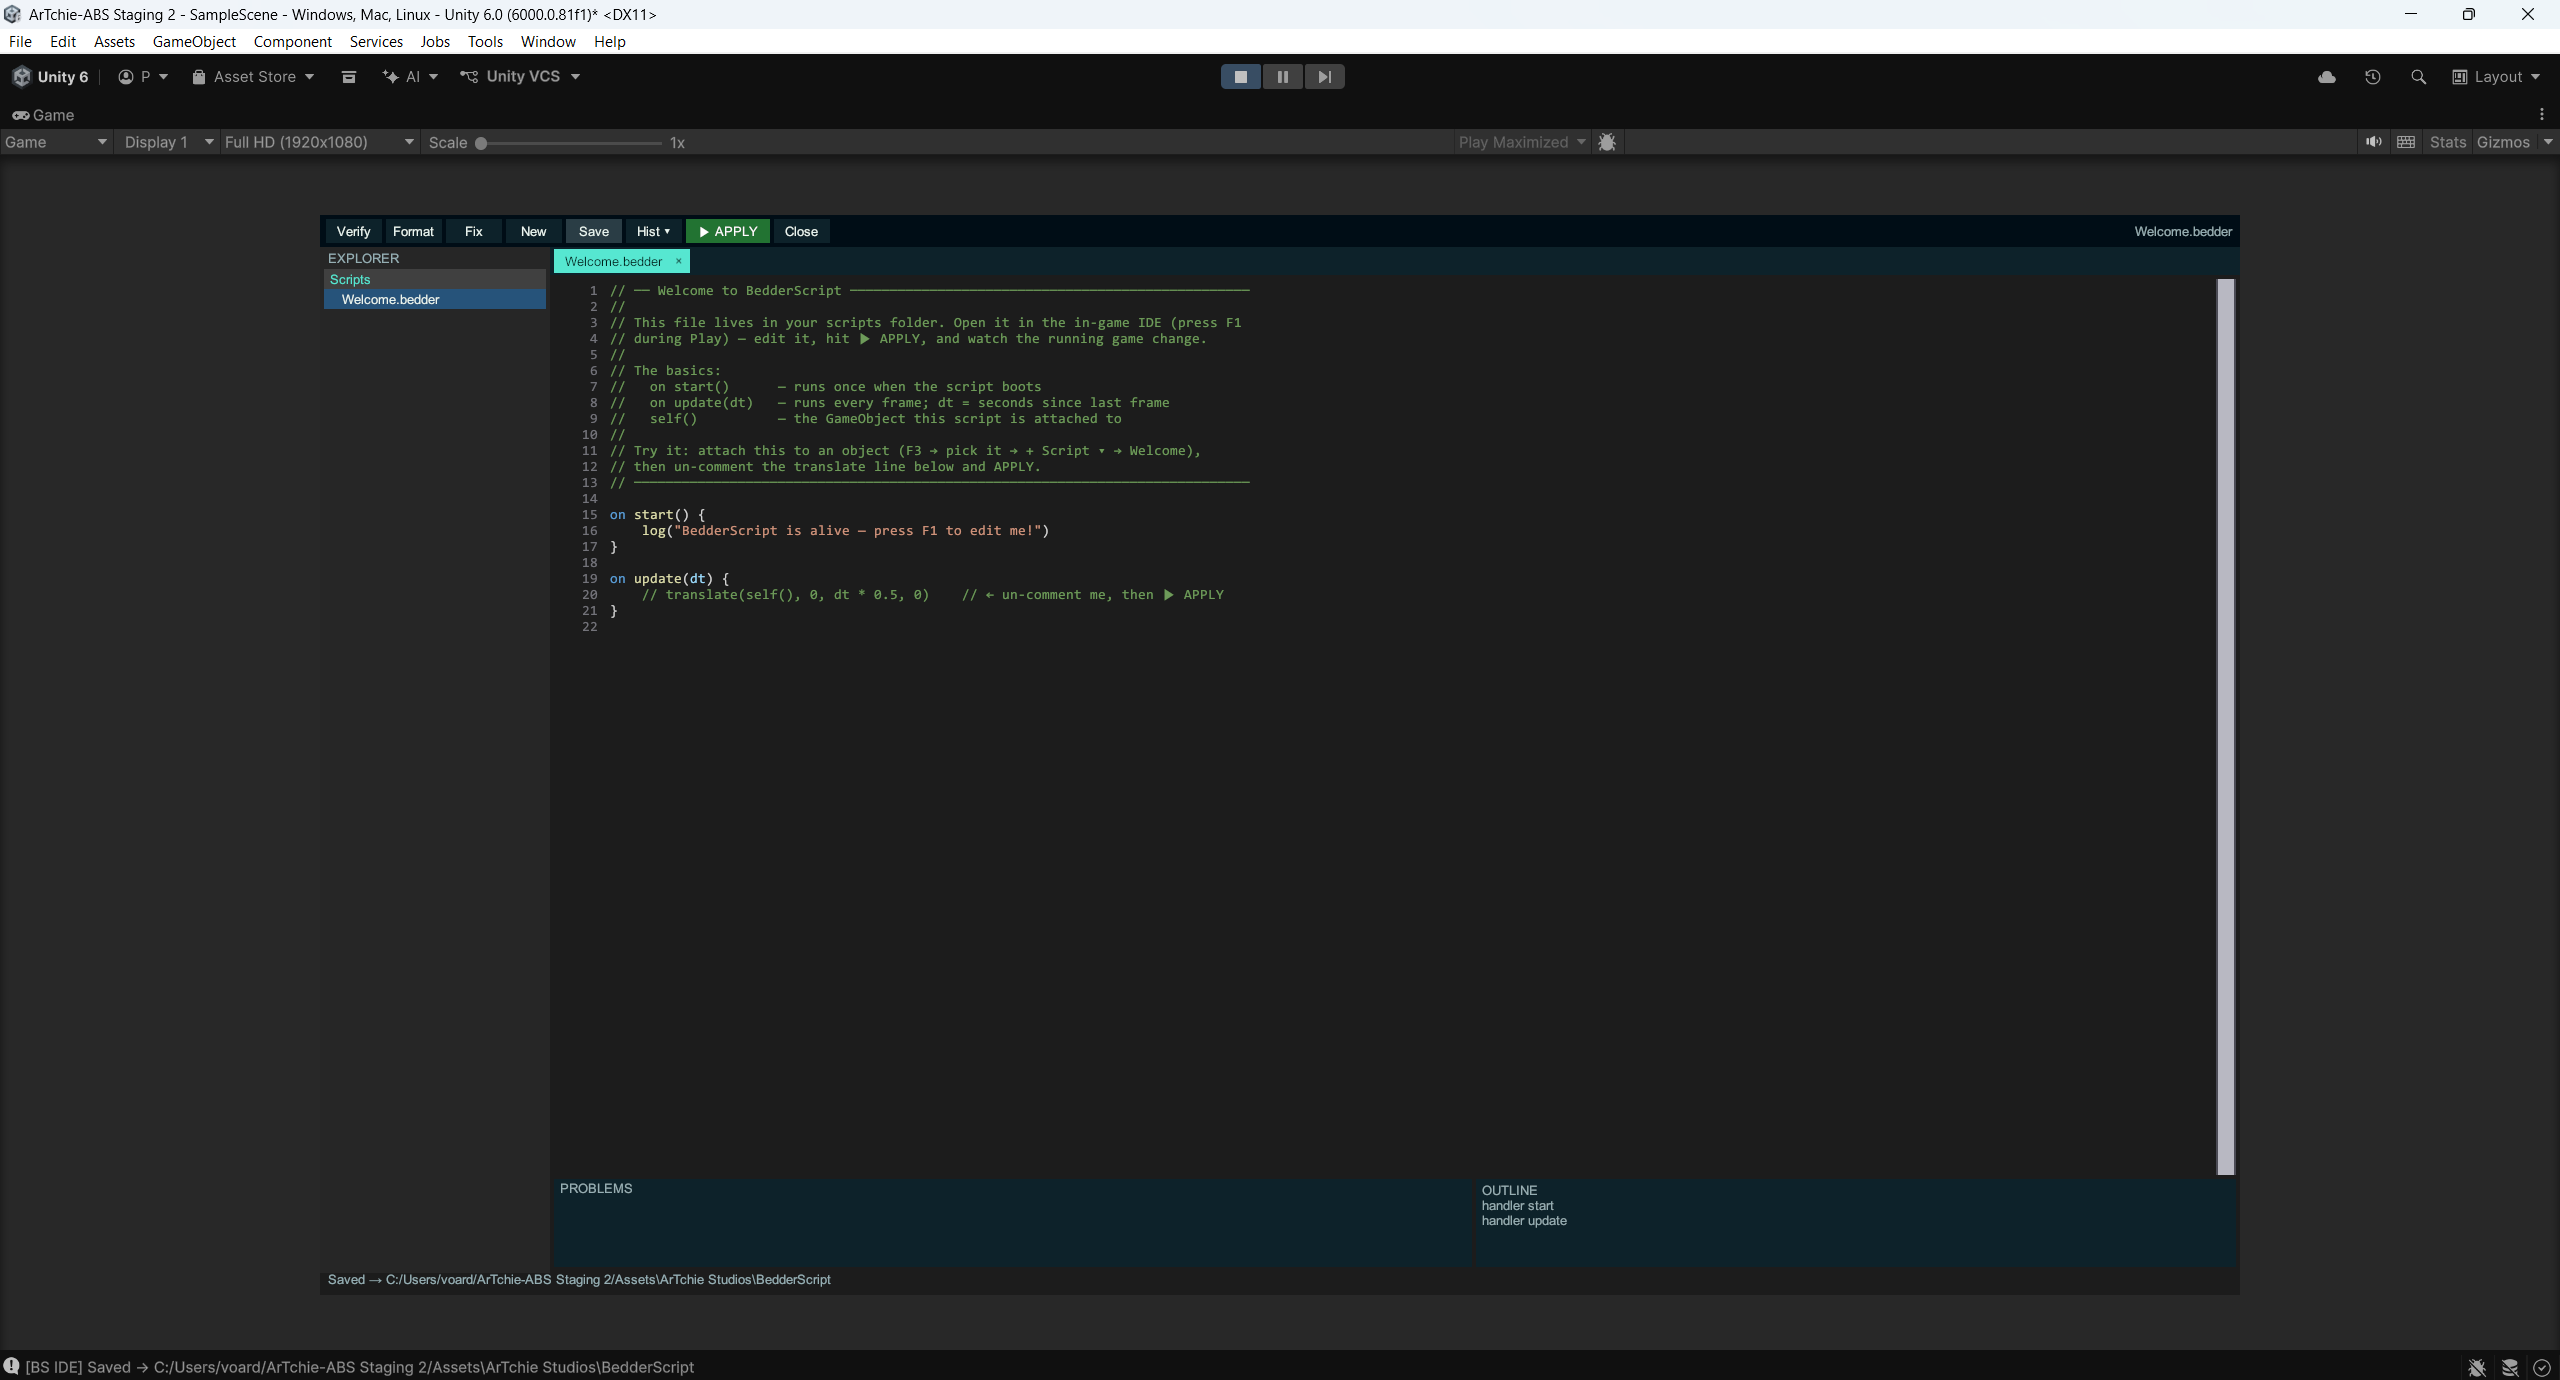Viewport: 2560px width, 1380px height.
Task: Click the log("BedderScript is alive...") line
Action: [845, 531]
